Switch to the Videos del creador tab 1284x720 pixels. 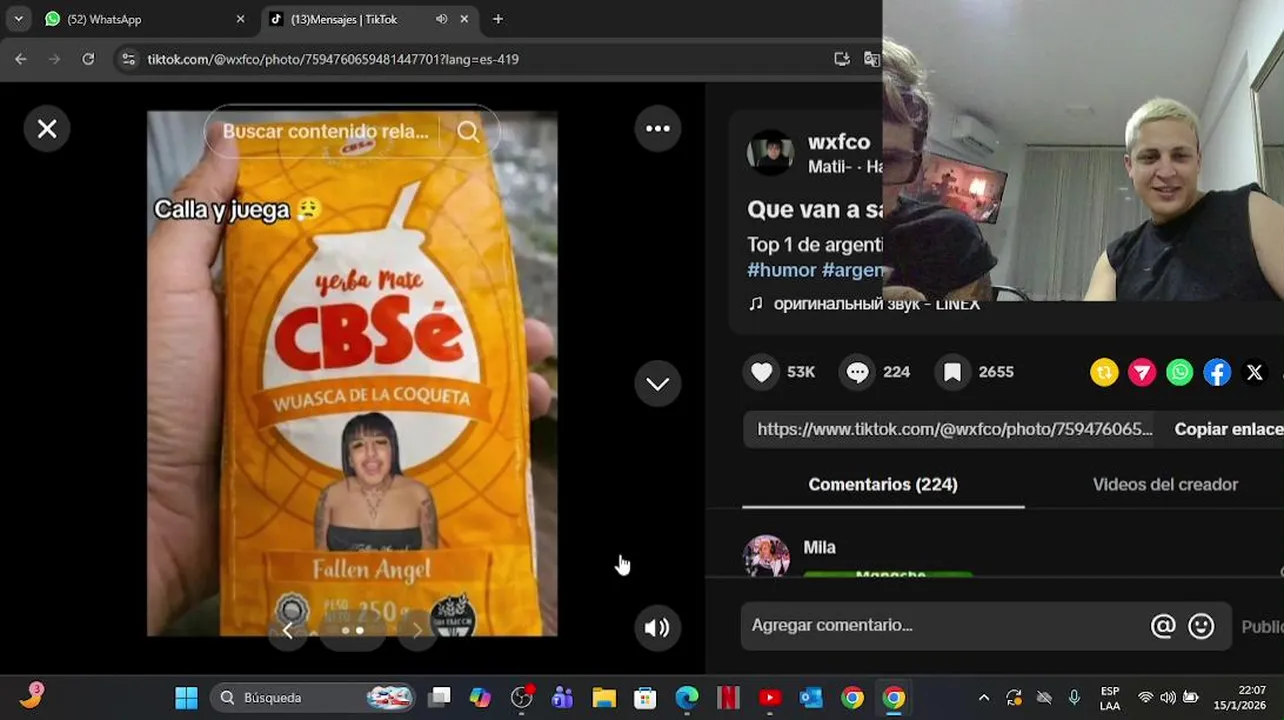point(1165,484)
